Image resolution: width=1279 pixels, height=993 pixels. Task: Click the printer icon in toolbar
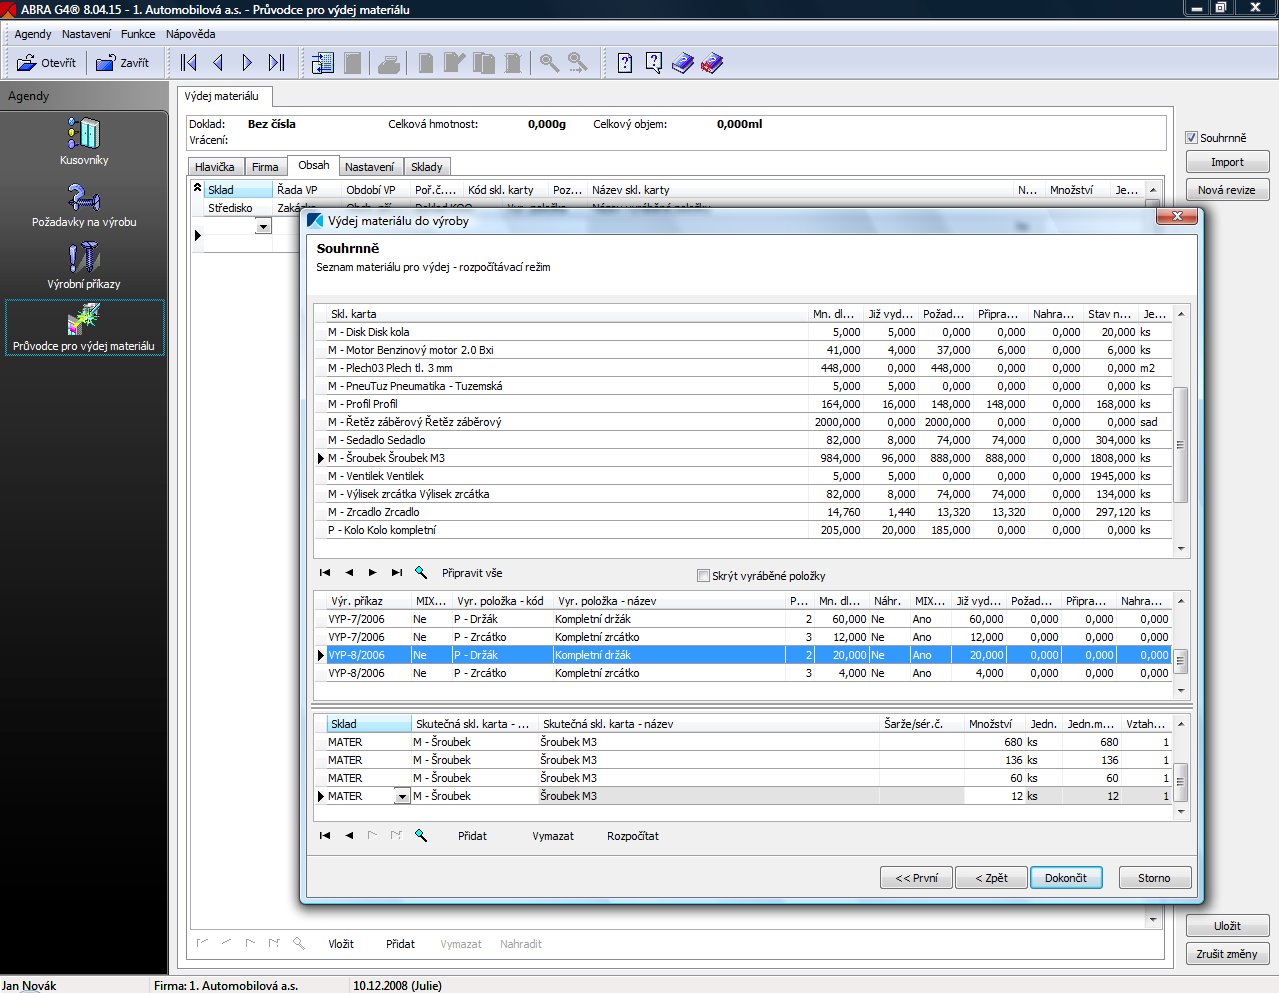tap(389, 63)
